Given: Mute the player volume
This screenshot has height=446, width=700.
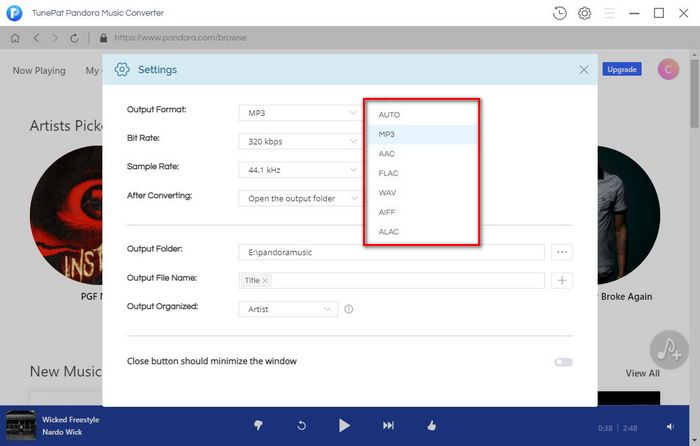Looking at the screenshot, I should [670, 427].
